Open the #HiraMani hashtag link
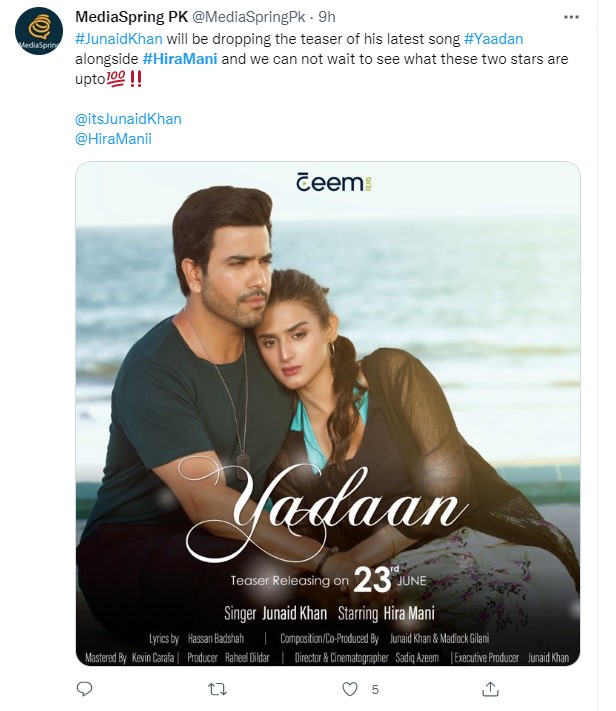The width and height of the screenshot is (616, 711). tap(180, 59)
